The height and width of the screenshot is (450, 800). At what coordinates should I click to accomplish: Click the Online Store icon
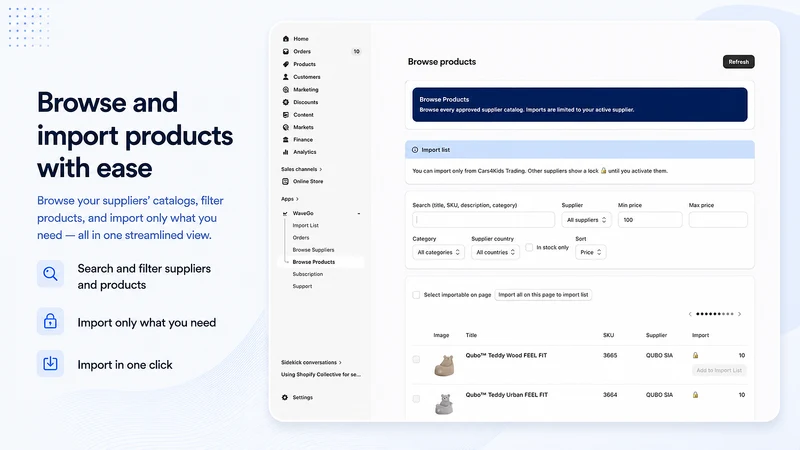click(x=285, y=181)
